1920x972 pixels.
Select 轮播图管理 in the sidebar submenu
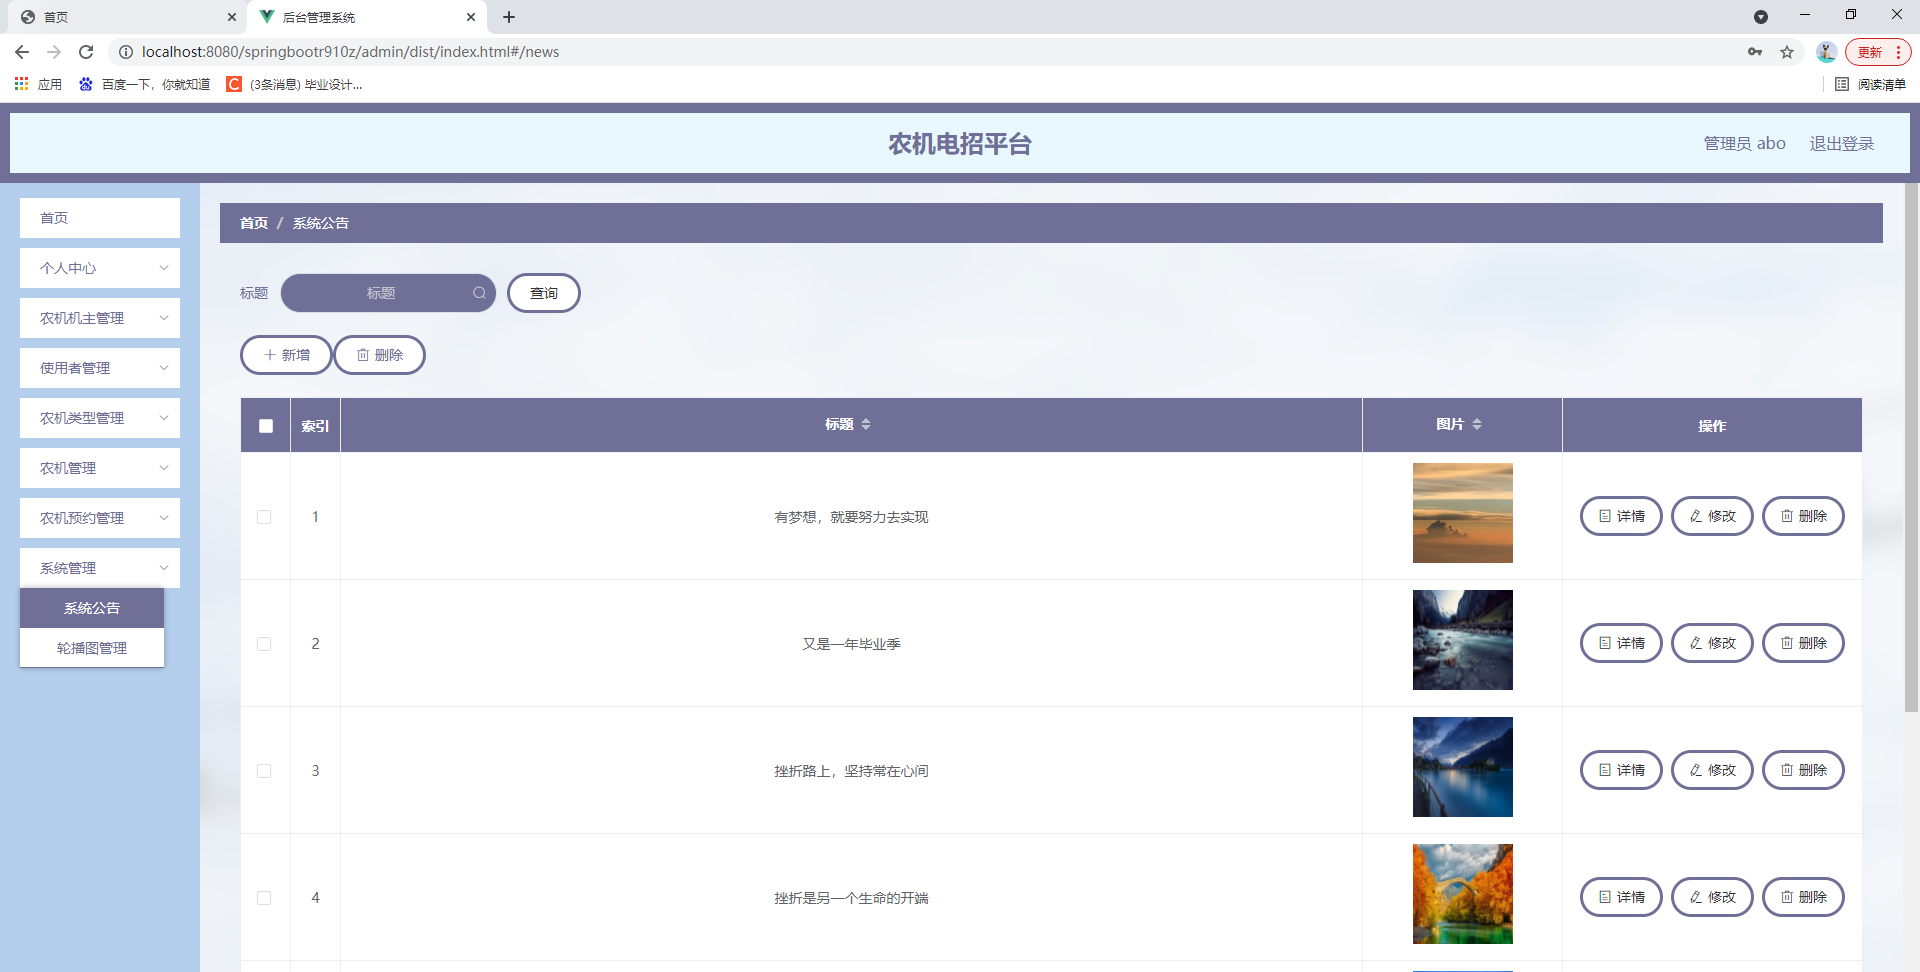tap(91, 647)
